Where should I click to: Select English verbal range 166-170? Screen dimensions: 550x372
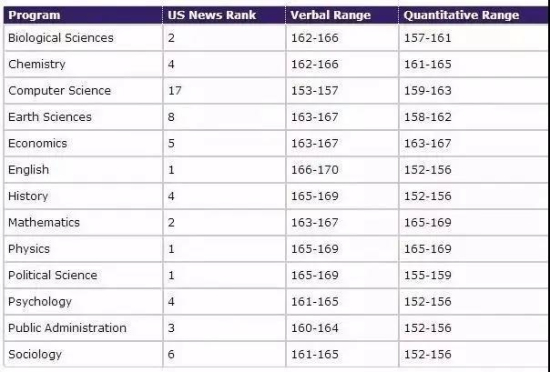[x=315, y=170]
